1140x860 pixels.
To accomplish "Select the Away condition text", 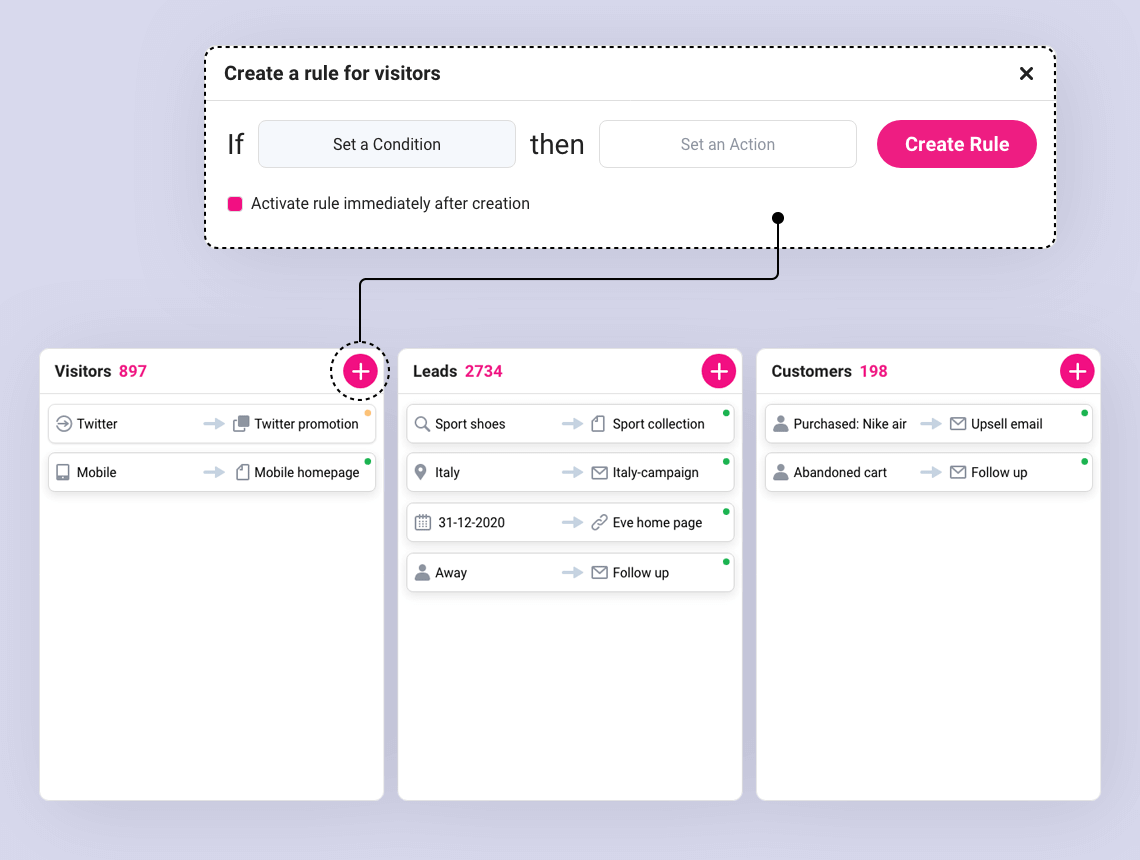I will click(x=451, y=573).
